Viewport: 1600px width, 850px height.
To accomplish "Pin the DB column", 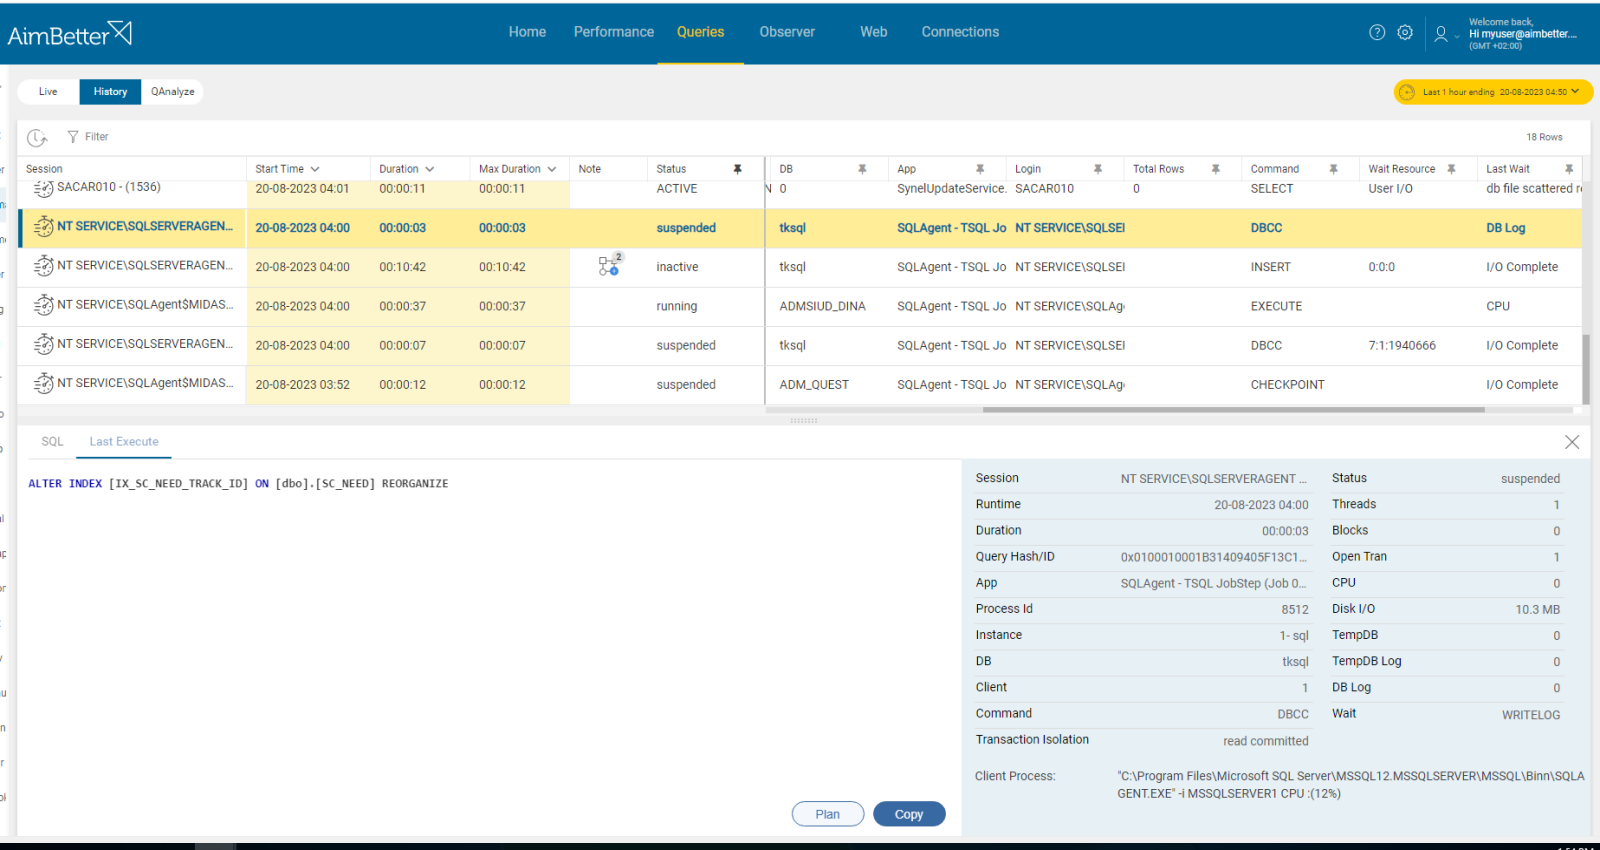I will coord(862,169).
